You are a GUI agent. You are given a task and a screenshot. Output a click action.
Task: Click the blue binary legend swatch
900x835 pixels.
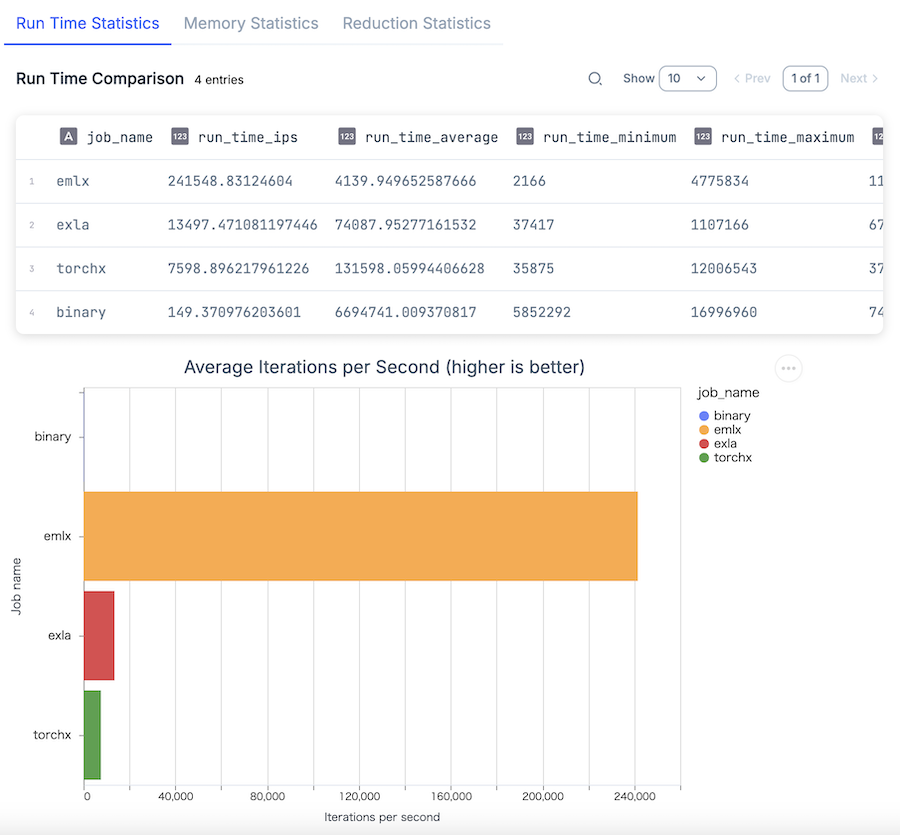[x=704, y=415]
